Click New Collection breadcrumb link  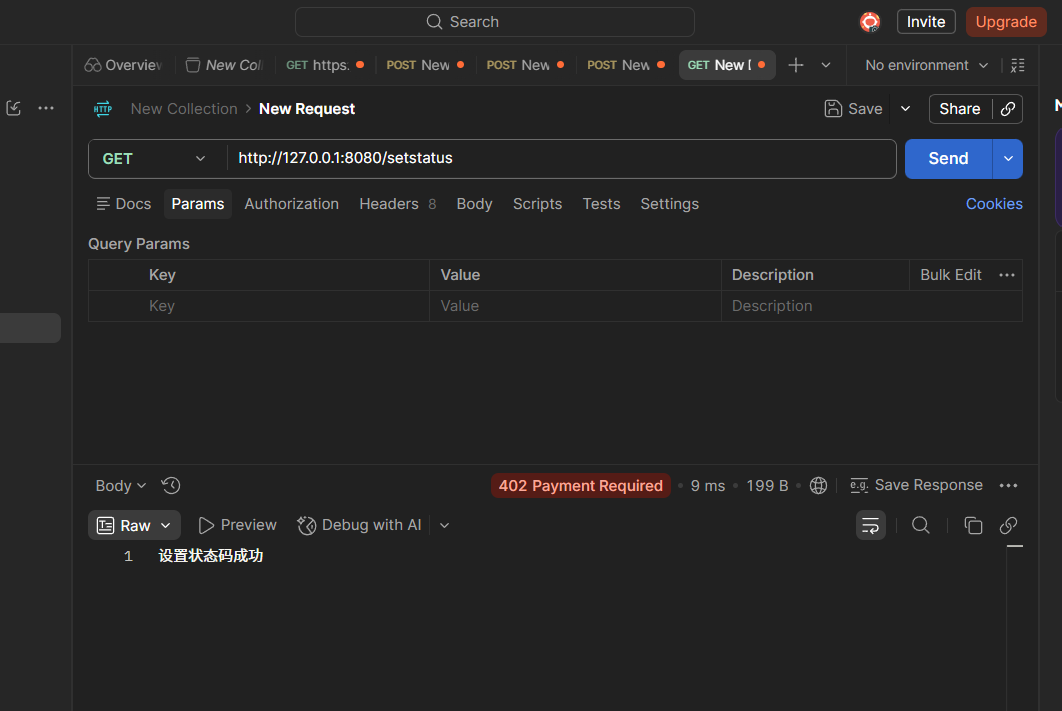pos(184,109)
